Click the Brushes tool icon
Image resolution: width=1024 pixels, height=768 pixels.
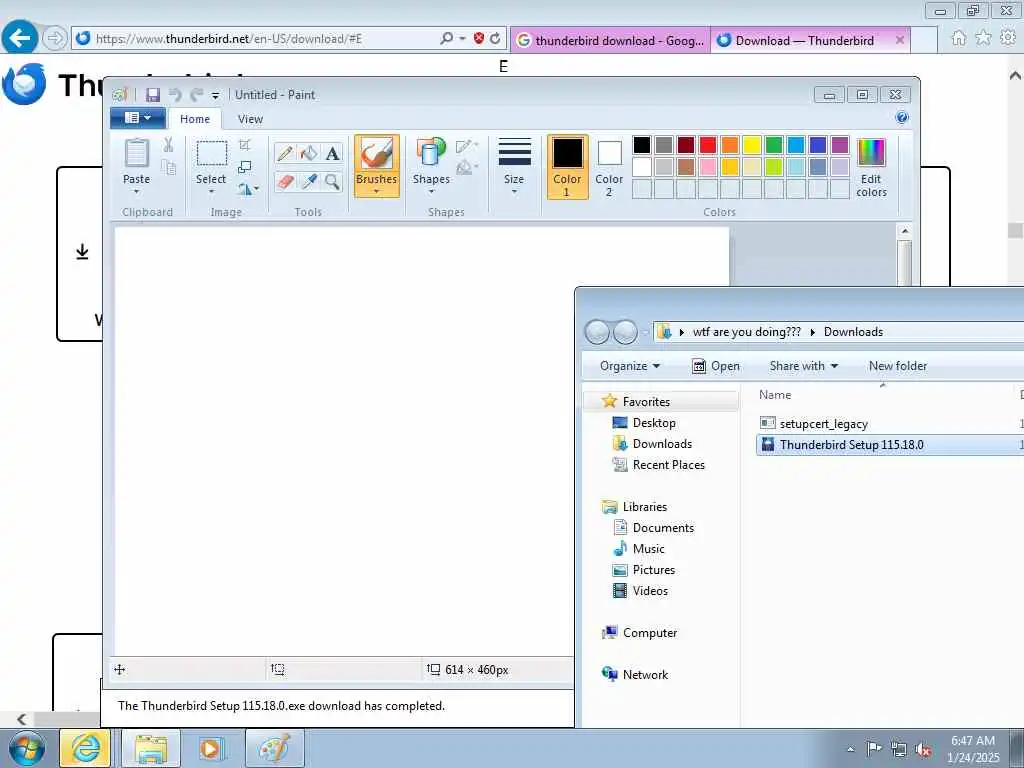point(376,155)
